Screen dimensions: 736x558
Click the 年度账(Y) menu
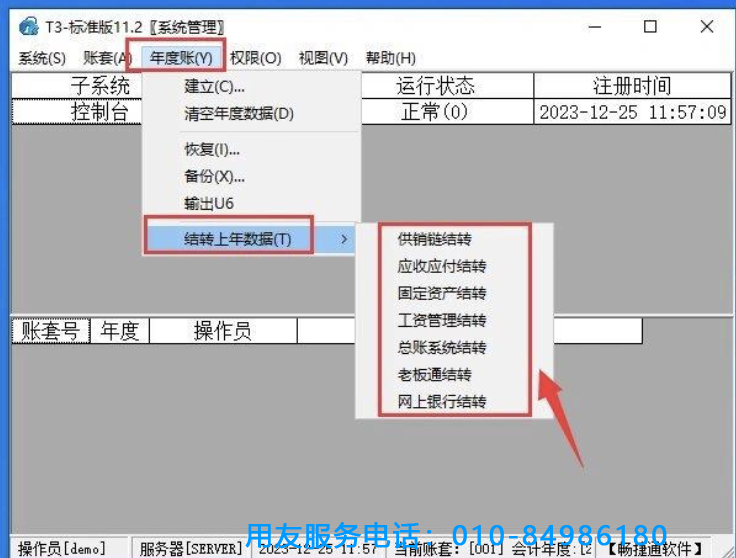(x=181, y=58)
